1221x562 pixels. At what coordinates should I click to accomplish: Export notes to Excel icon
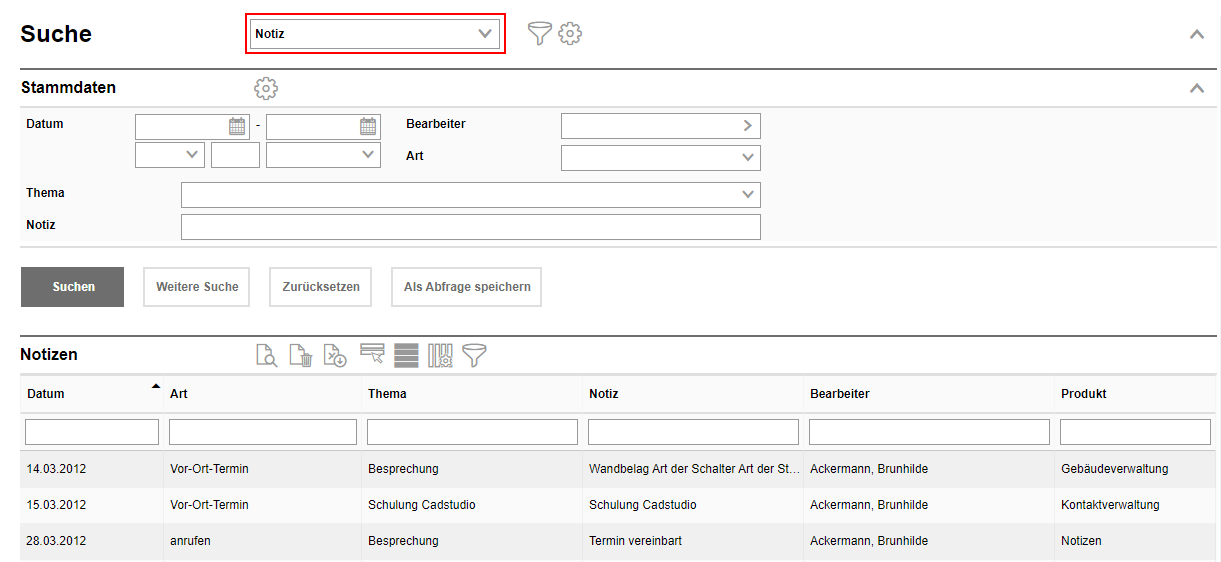coord(335,355)
